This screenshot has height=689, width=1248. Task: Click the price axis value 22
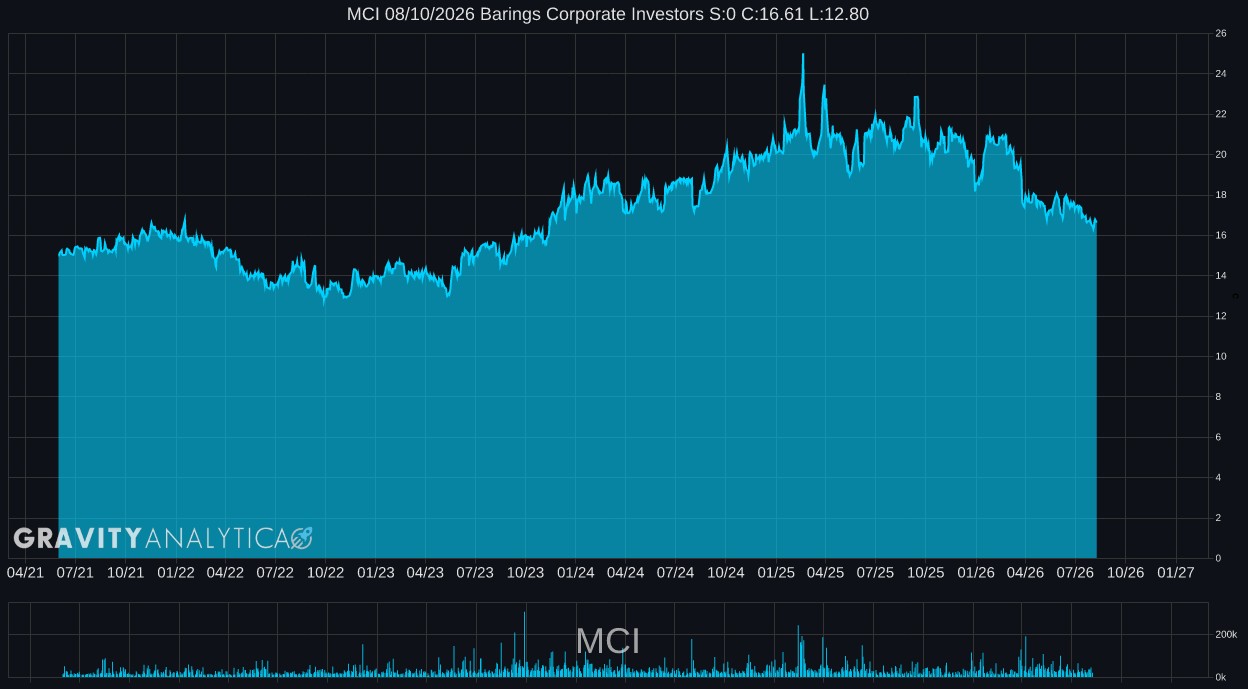[x=1220, y=114]
